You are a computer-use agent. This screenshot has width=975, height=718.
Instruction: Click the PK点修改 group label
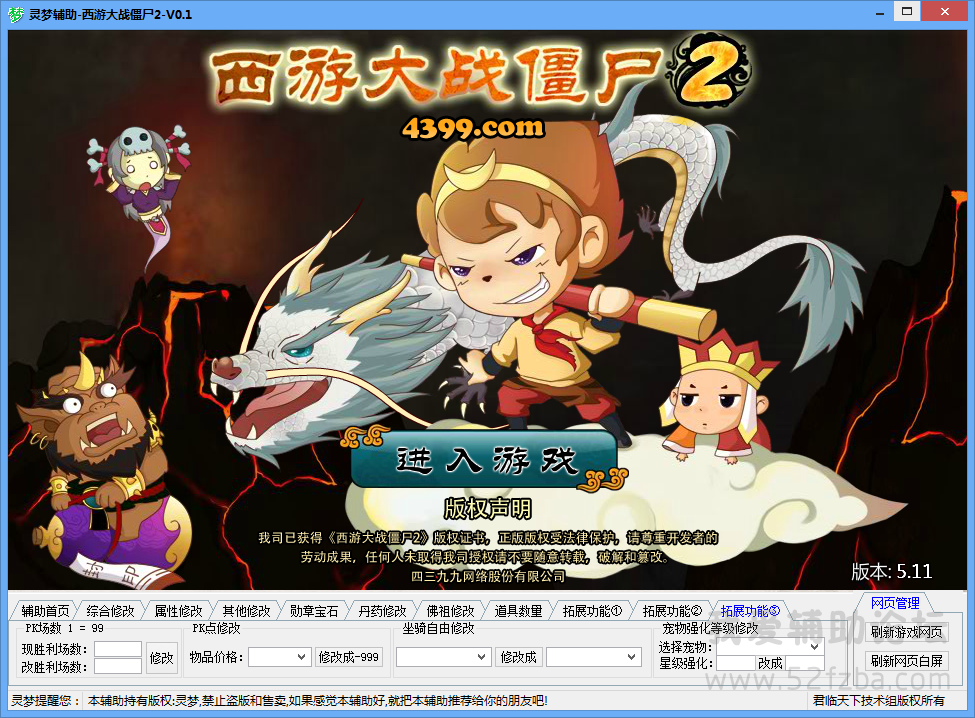(x=216, y=628)
